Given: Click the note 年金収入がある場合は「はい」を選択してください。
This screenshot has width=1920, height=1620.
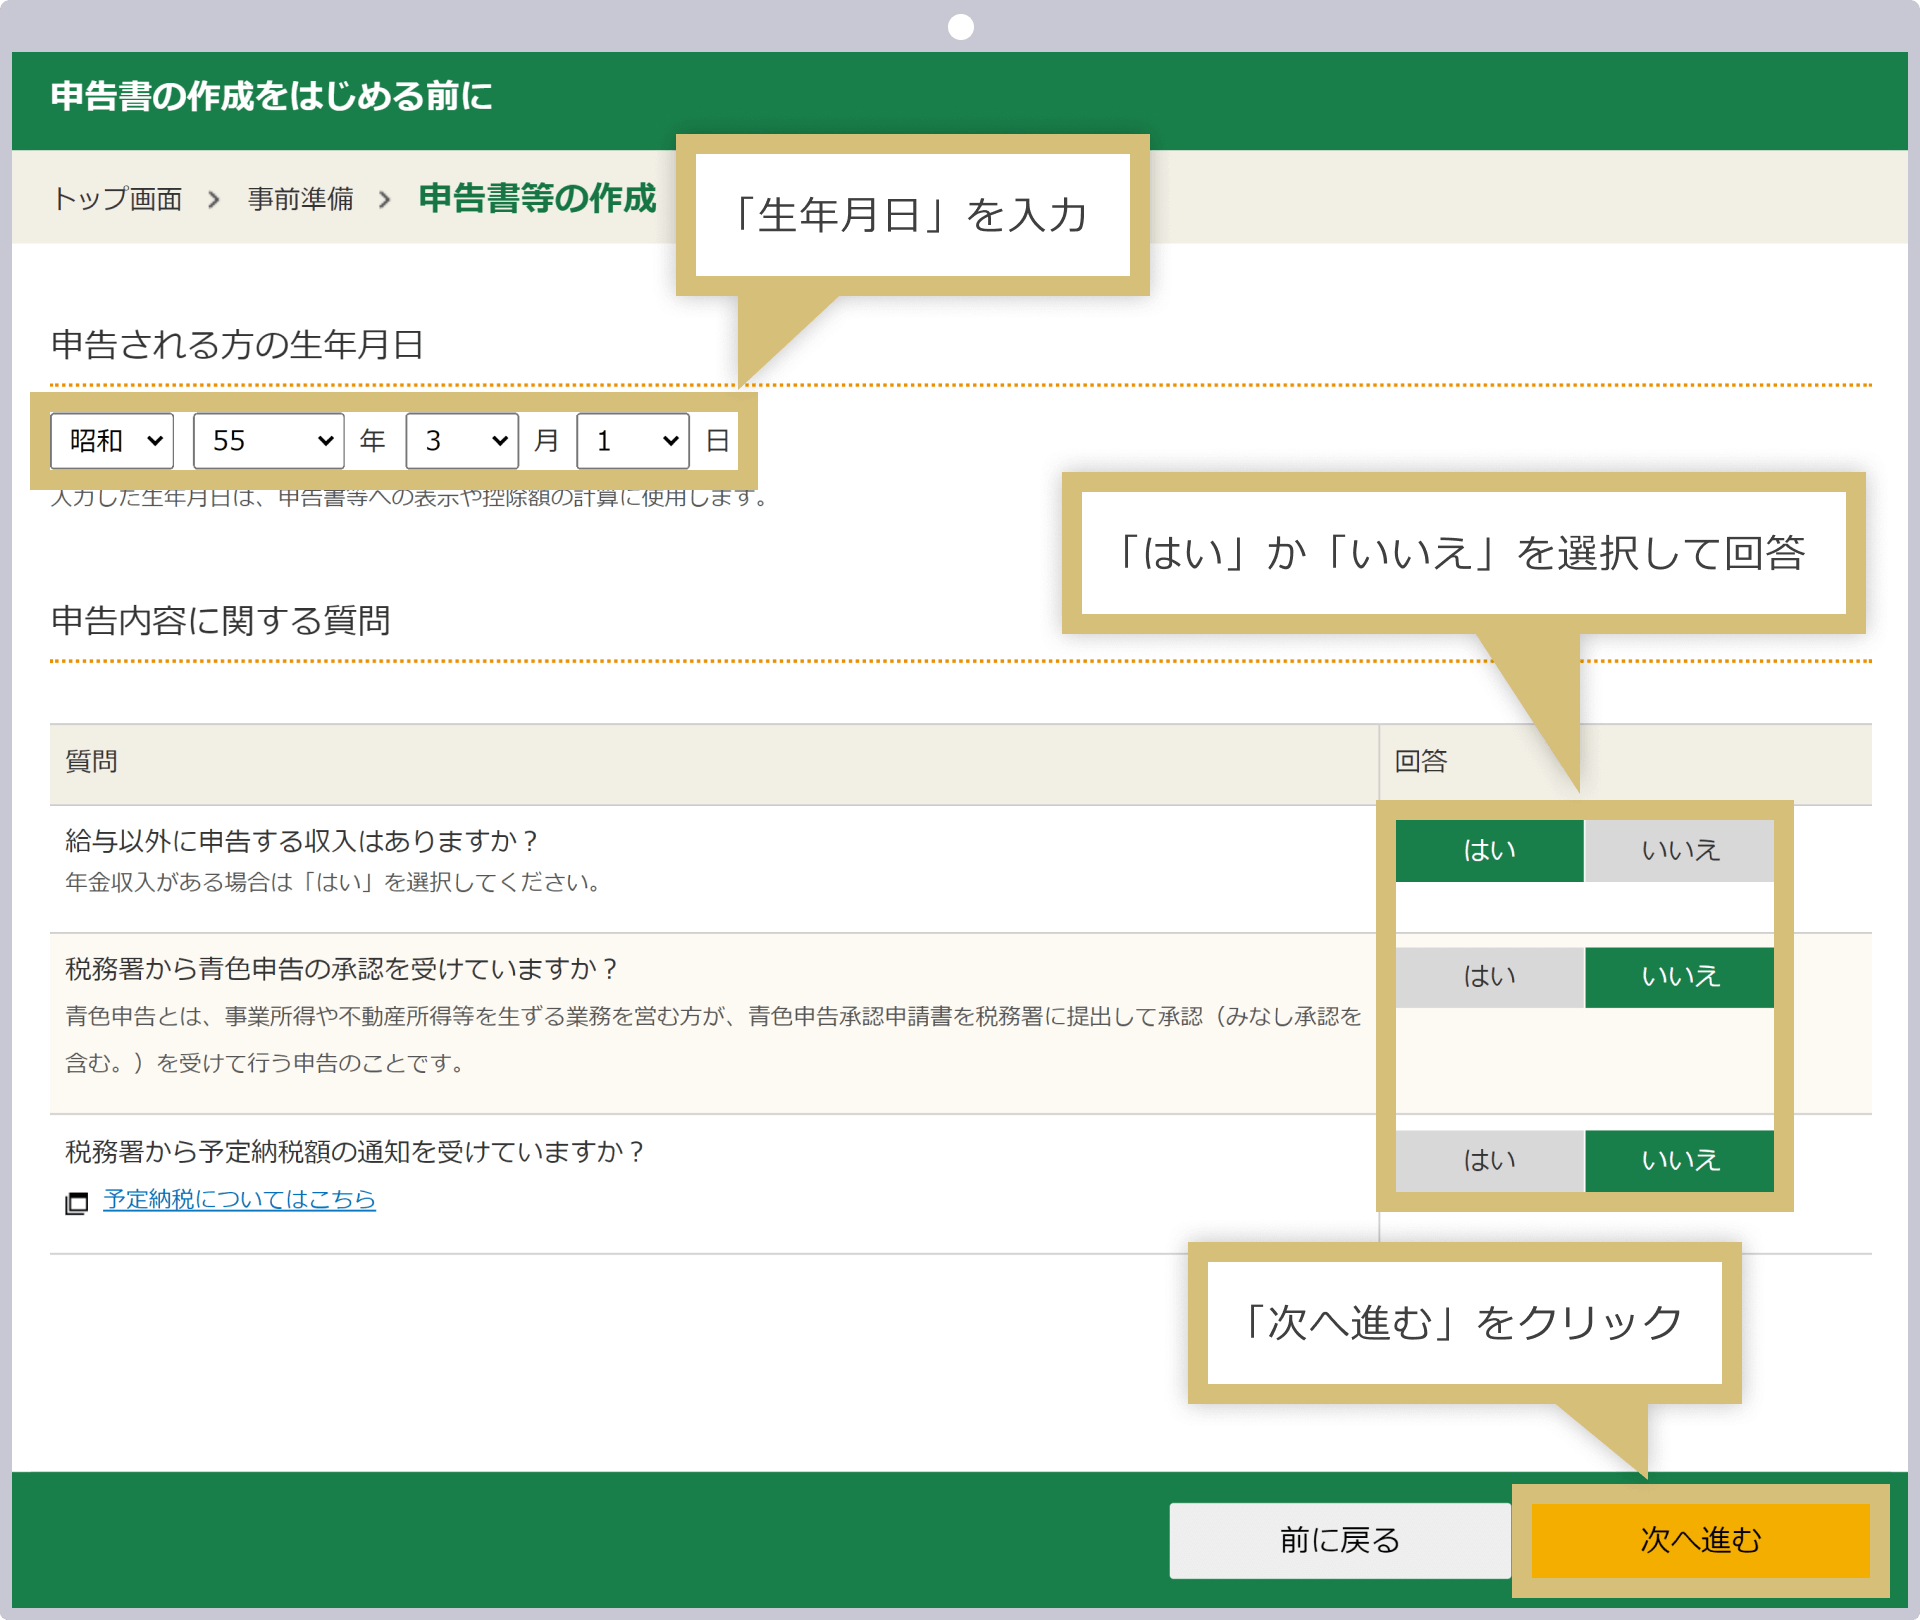Looking at the screenshot, I should coord(335,882).
